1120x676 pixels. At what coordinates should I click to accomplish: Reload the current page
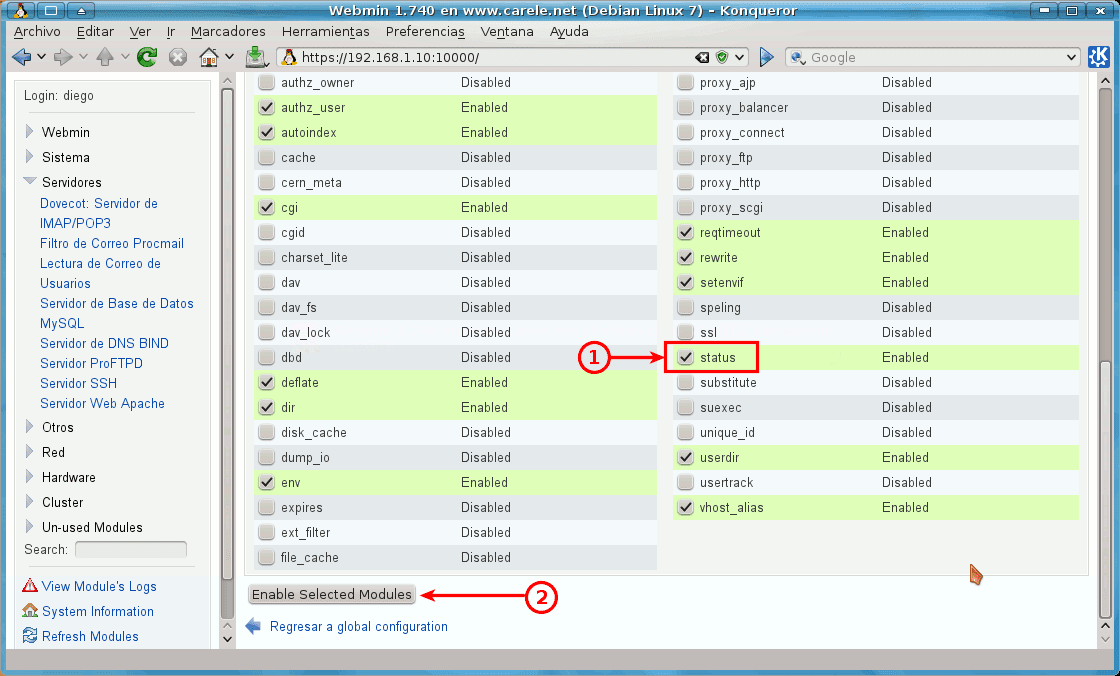[x=146, y=57]
